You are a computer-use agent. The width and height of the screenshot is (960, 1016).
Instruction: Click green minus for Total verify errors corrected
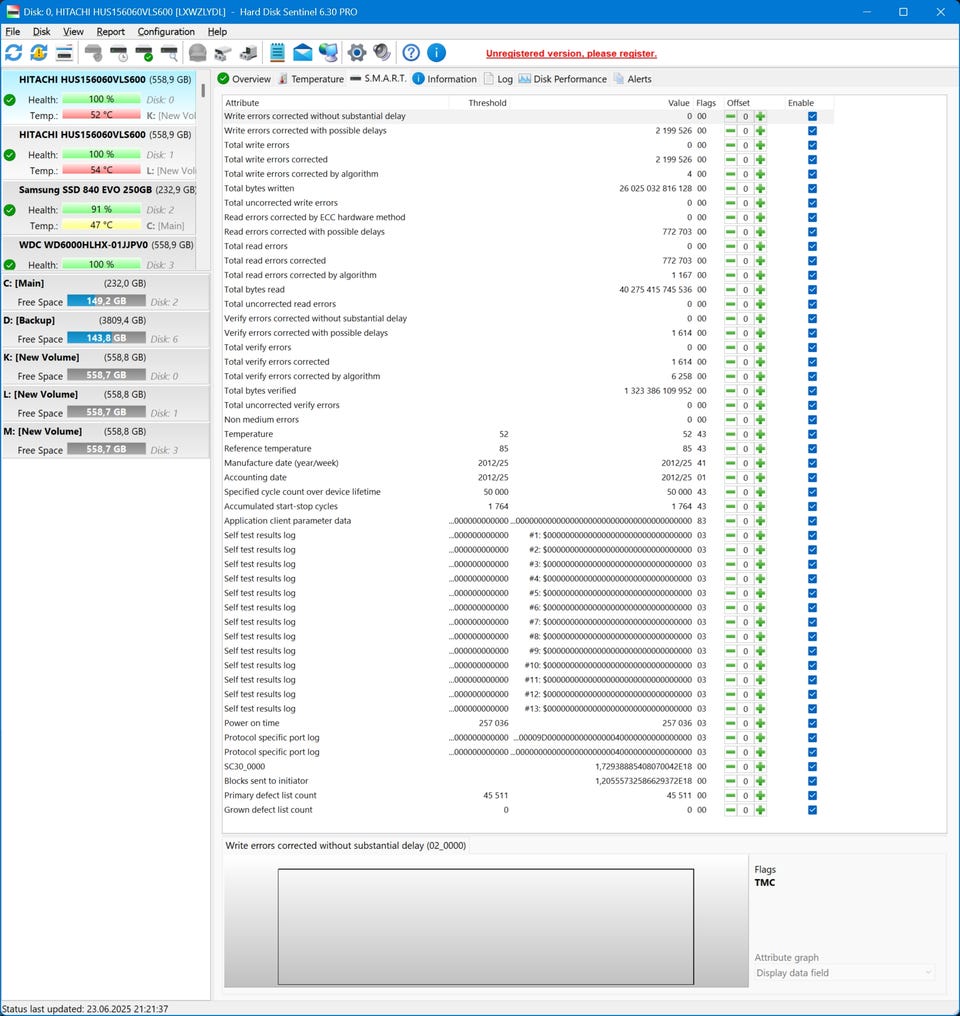(x=731, y=362)
